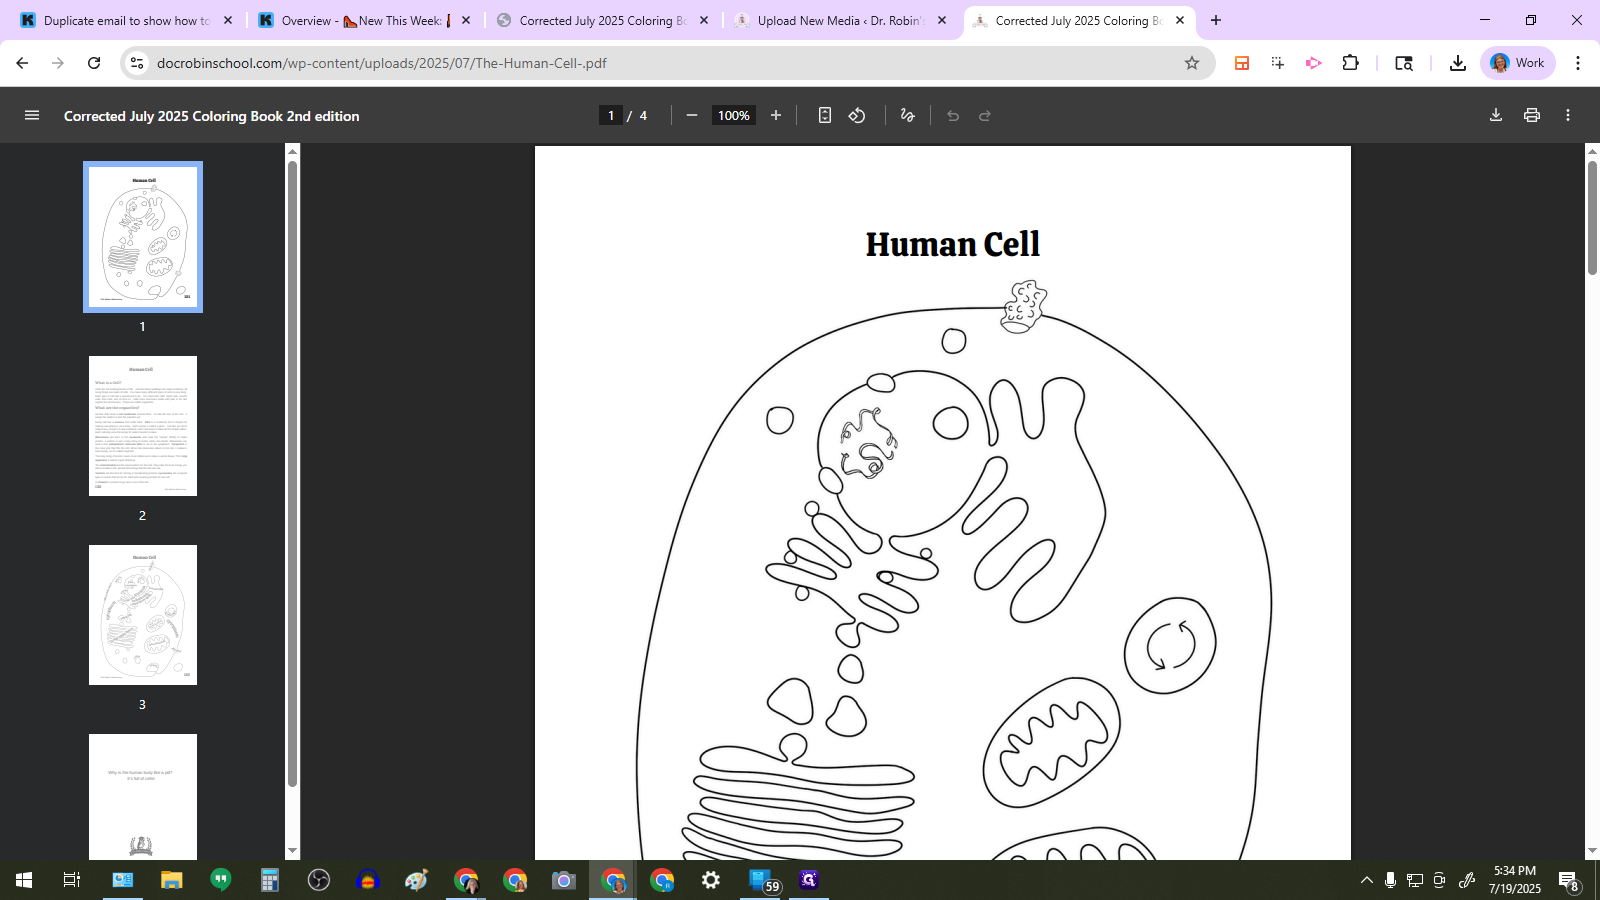Image resolution: width=1600 pixels, height=900 pixels.
Task: Open the PDF viewer more actions menu
Action: (1568, 116)
